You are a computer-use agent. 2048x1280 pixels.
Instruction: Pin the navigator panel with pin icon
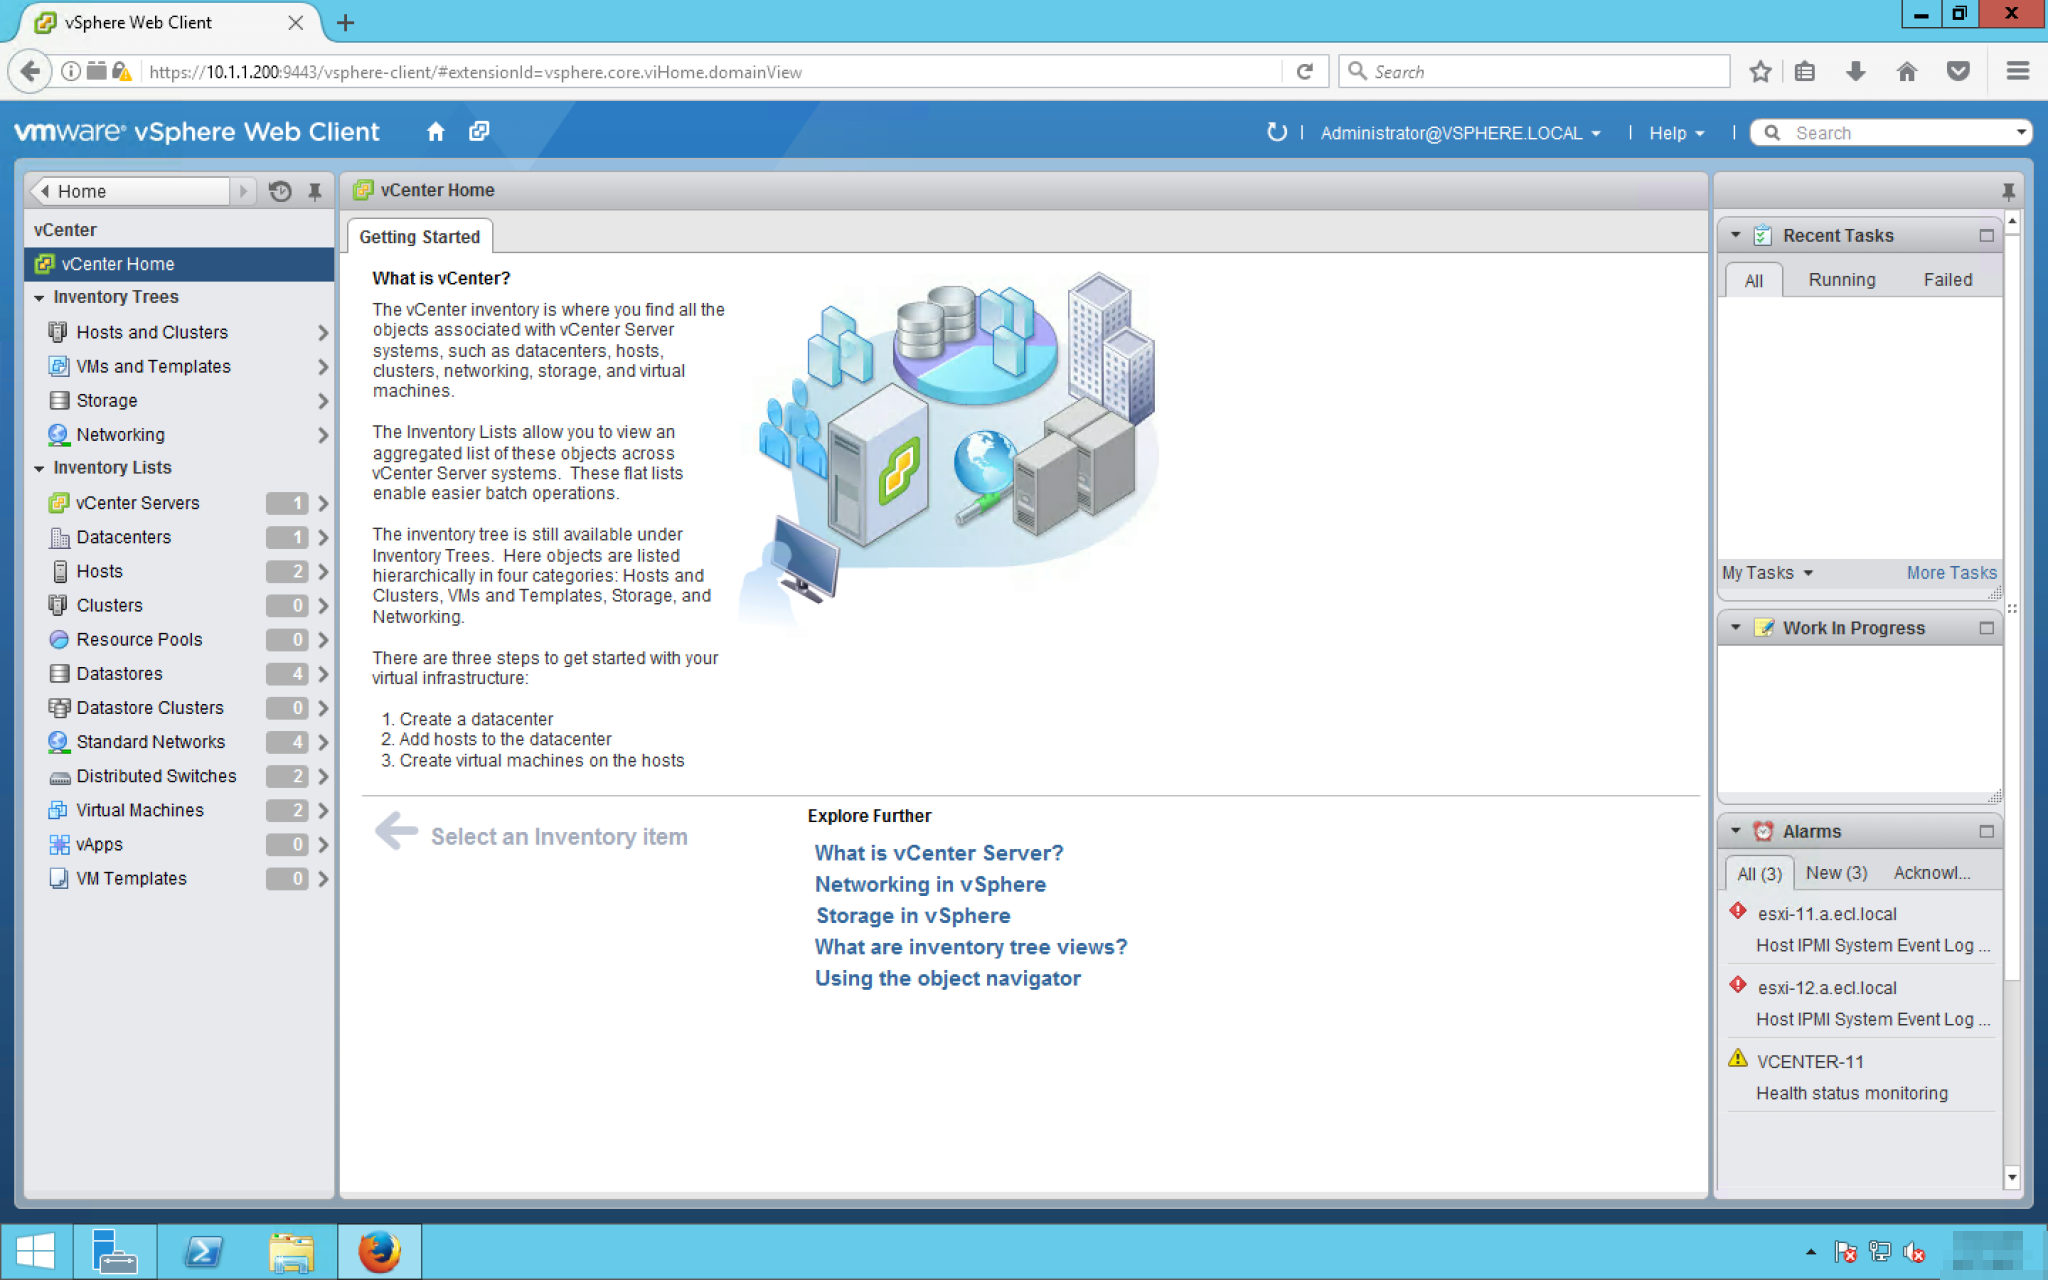click(x=315, y=191)
